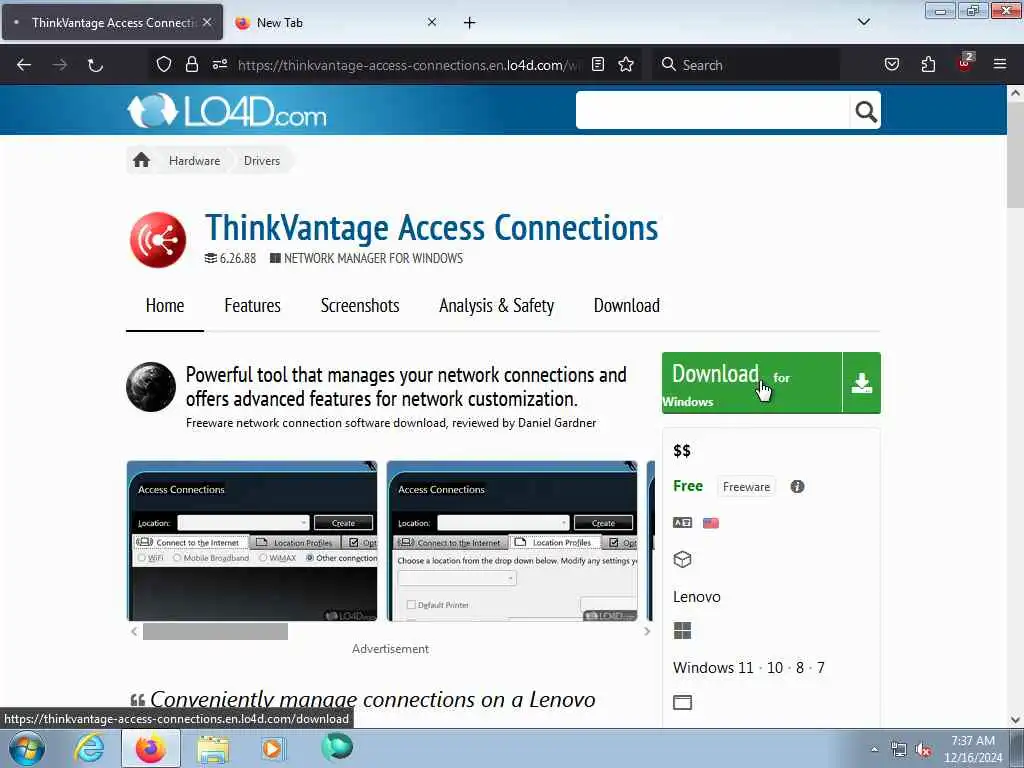Viewport: 1024px width, 768px height.
Task: Open the Hardware breadcrumb link
Action: point(195,161)
